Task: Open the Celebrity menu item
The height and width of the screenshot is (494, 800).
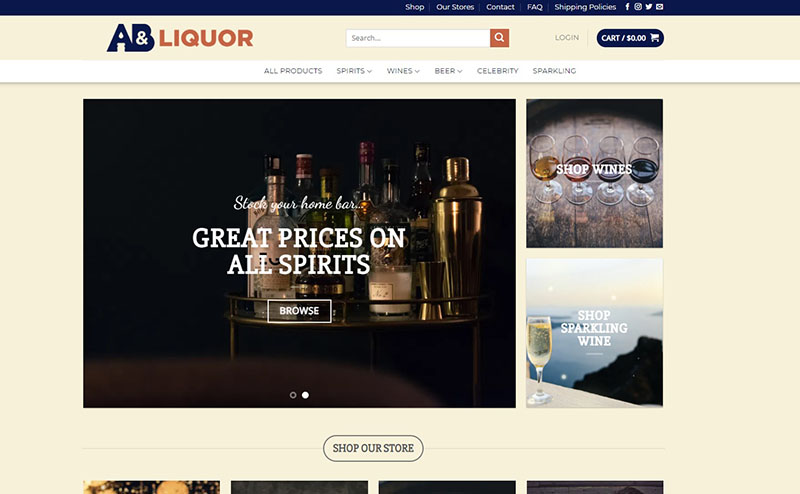Action: [x=497, y=71]
